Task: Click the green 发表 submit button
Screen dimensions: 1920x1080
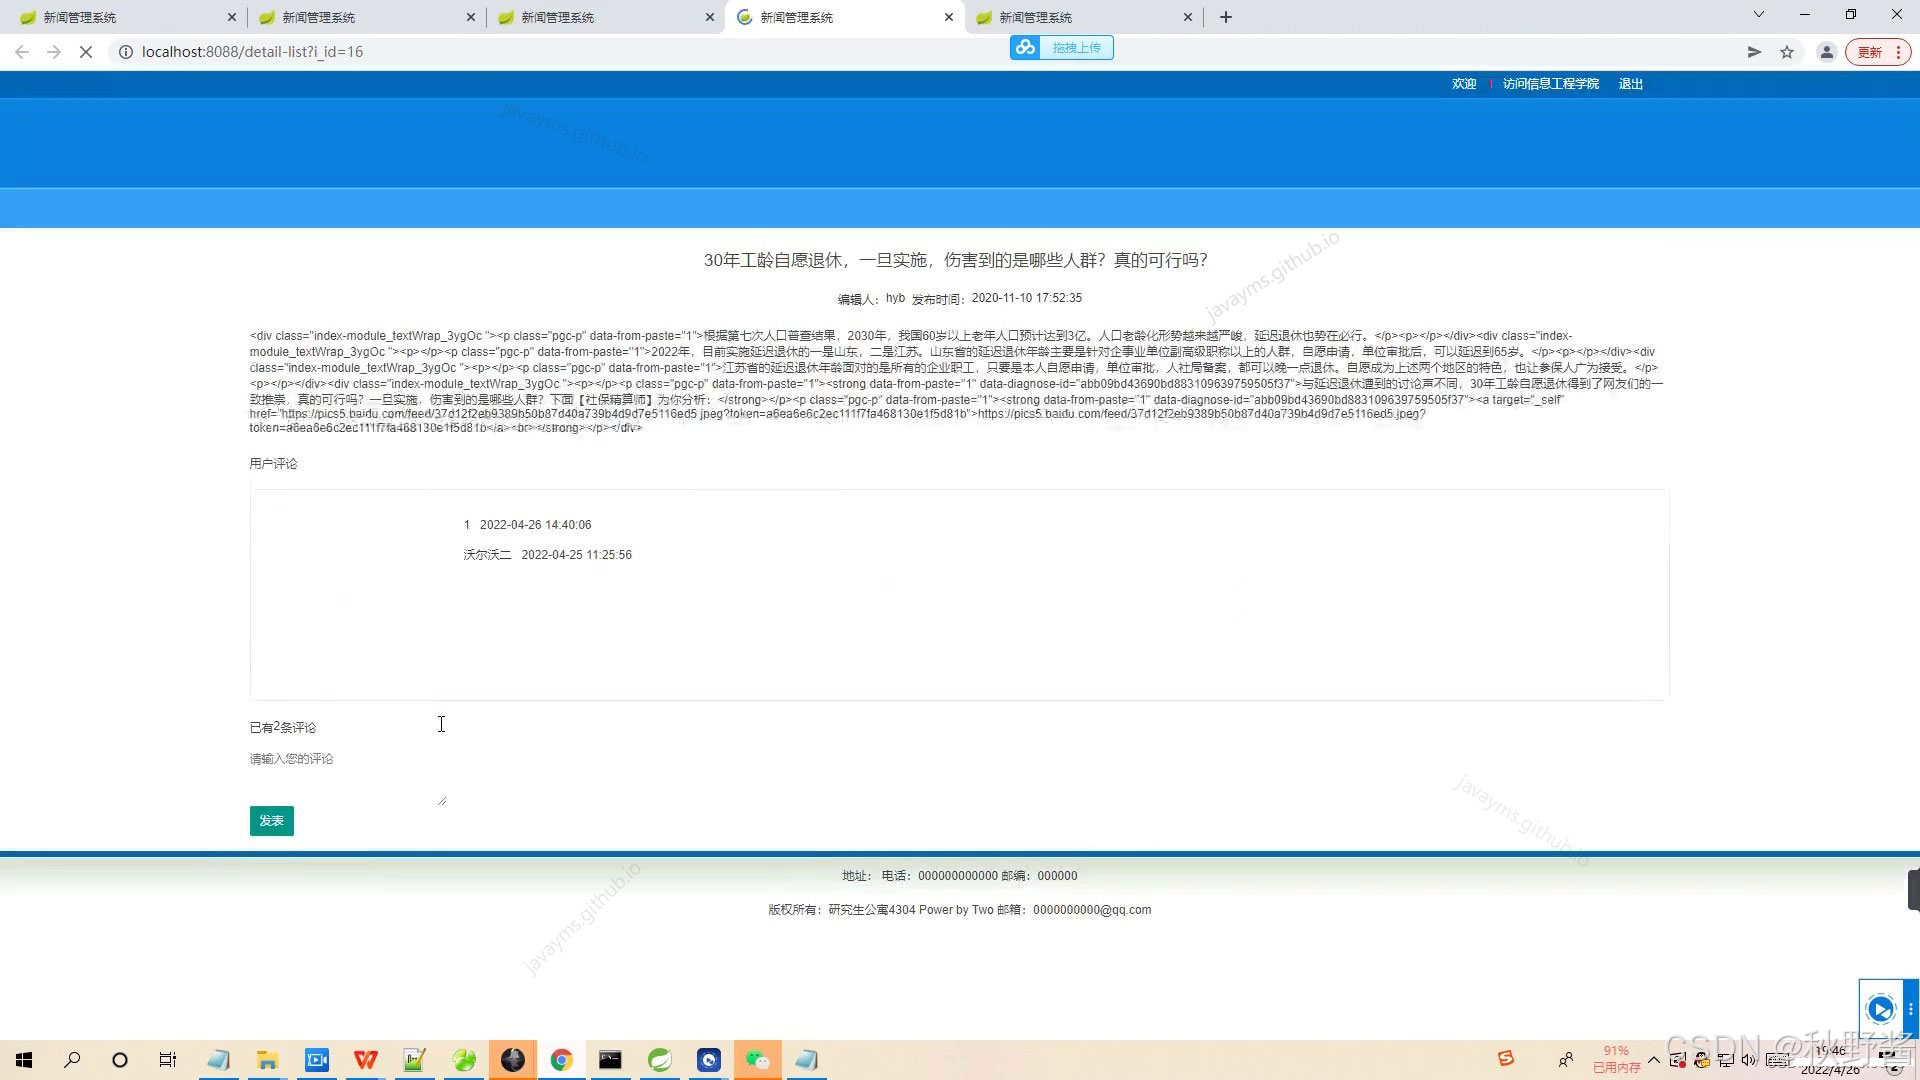Action: 271,821
